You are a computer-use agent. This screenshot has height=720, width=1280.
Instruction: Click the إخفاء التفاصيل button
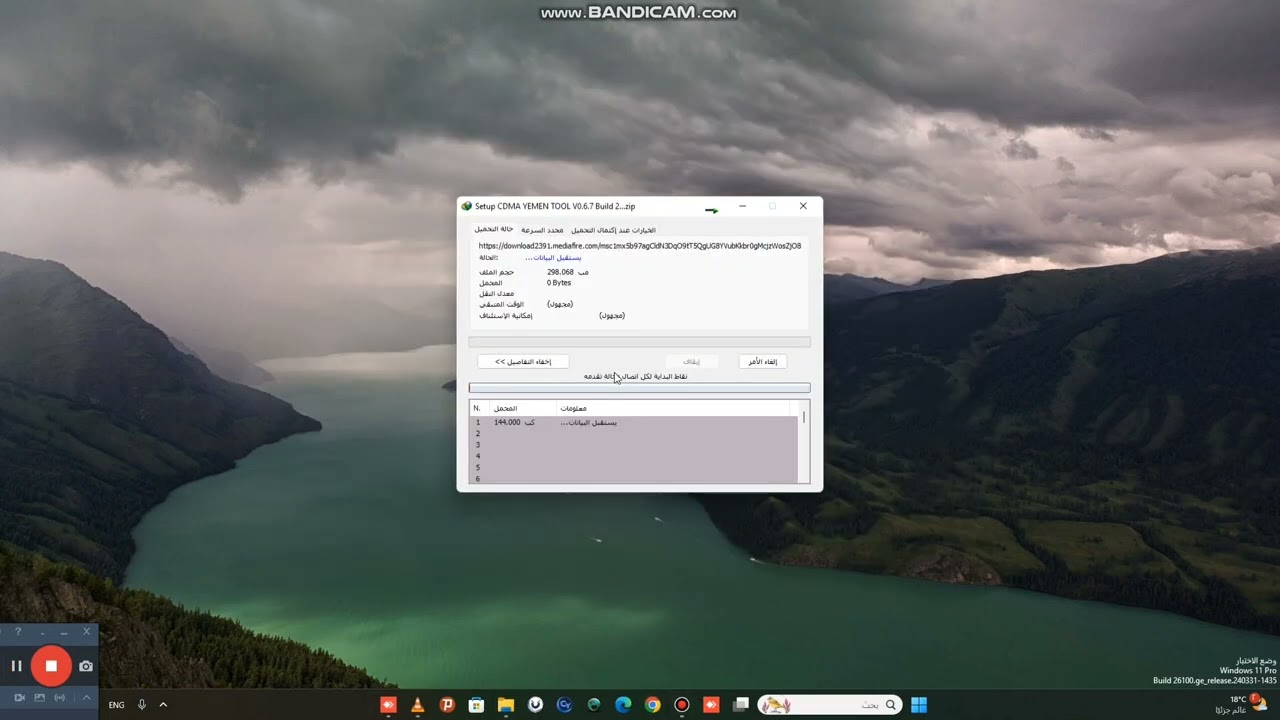[x=522, y=361]
